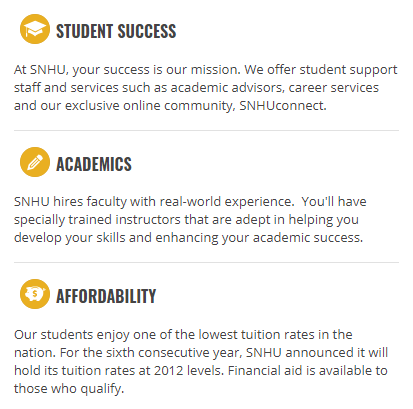Select the AFFORDABILITY heading
413x409 pixels.
(106, 296)
